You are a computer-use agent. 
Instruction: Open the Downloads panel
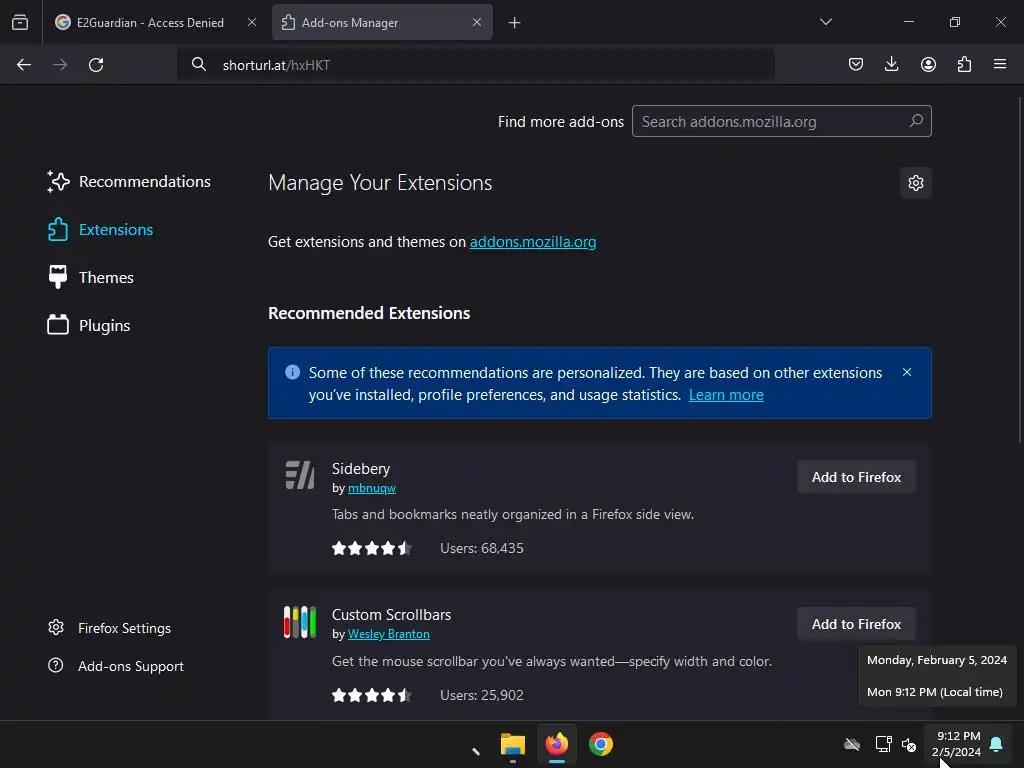tap(891, 64)
